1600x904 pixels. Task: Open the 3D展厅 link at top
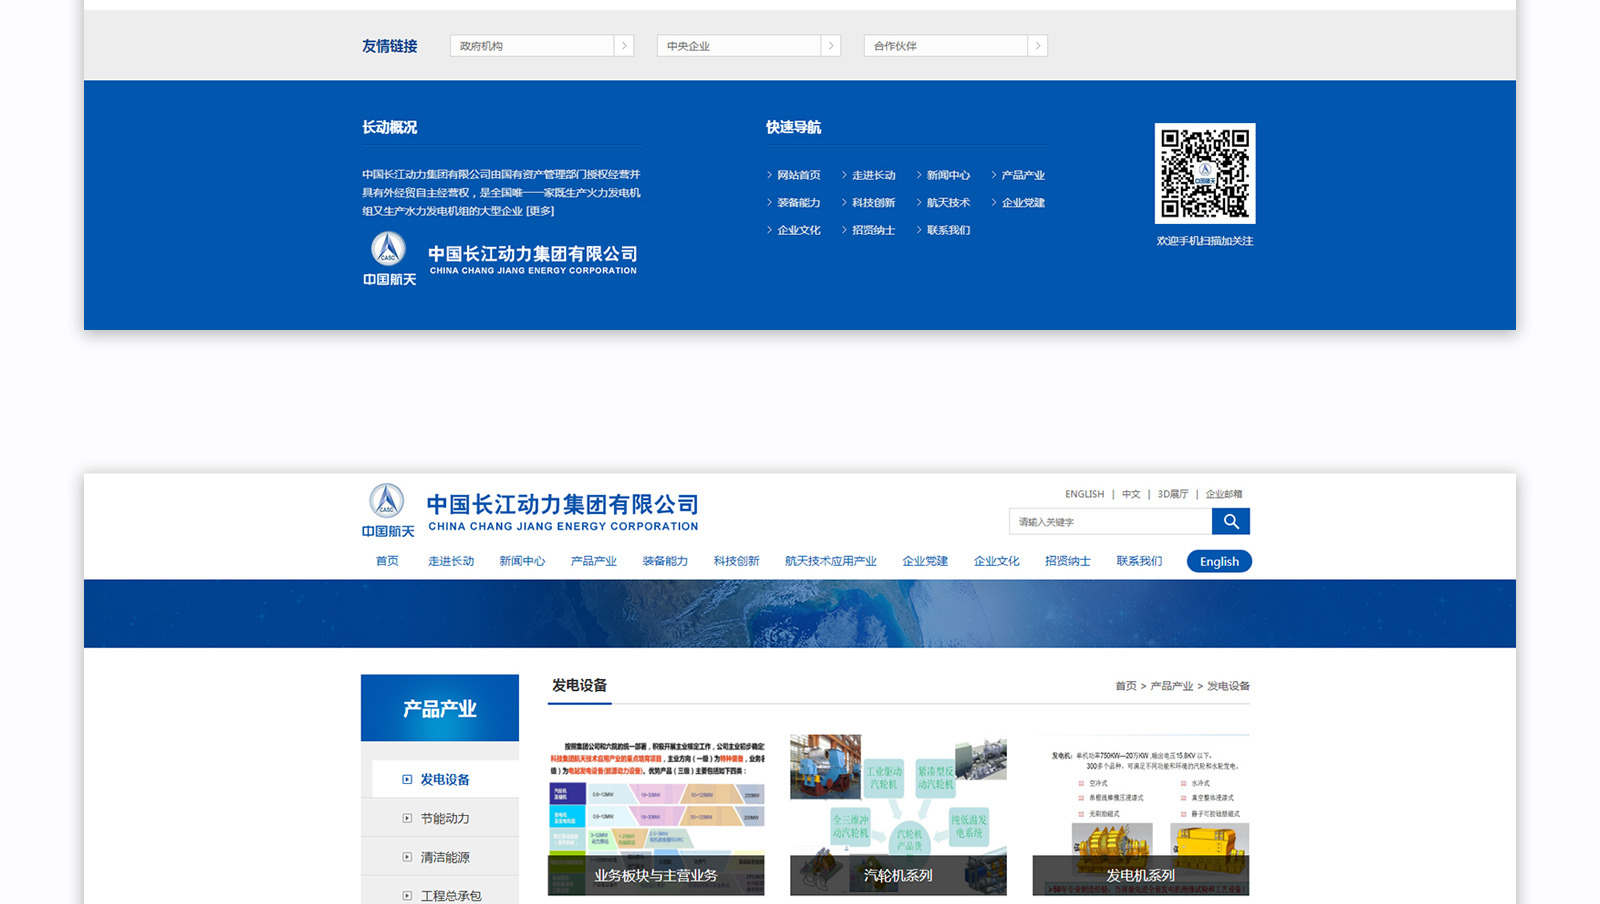coord(1172,494)
